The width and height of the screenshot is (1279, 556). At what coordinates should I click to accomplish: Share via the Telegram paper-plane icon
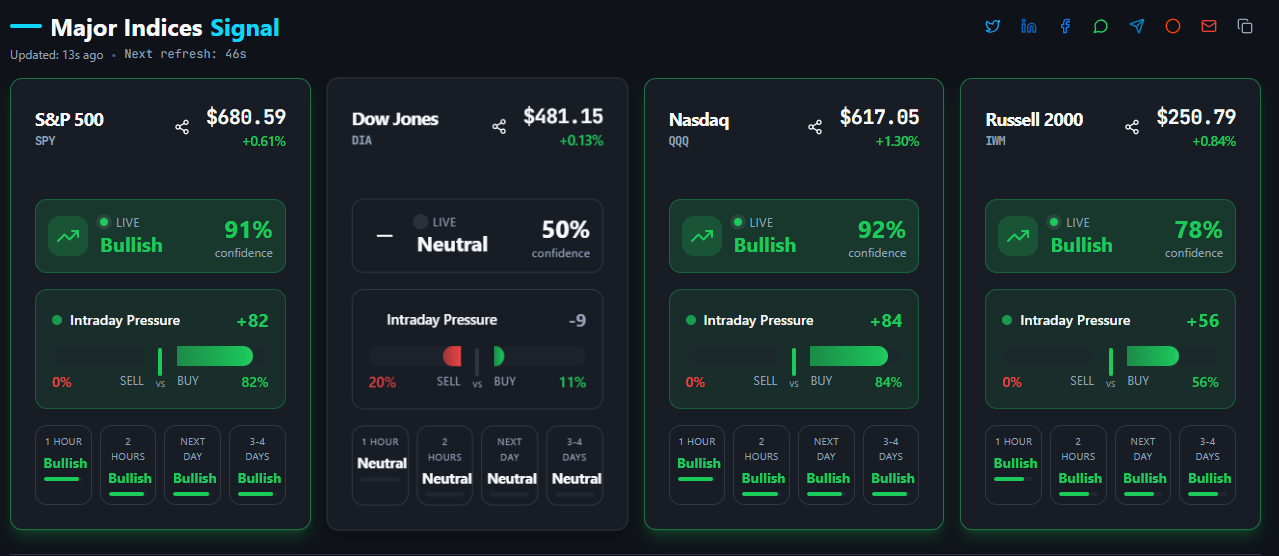[1137, 26]
